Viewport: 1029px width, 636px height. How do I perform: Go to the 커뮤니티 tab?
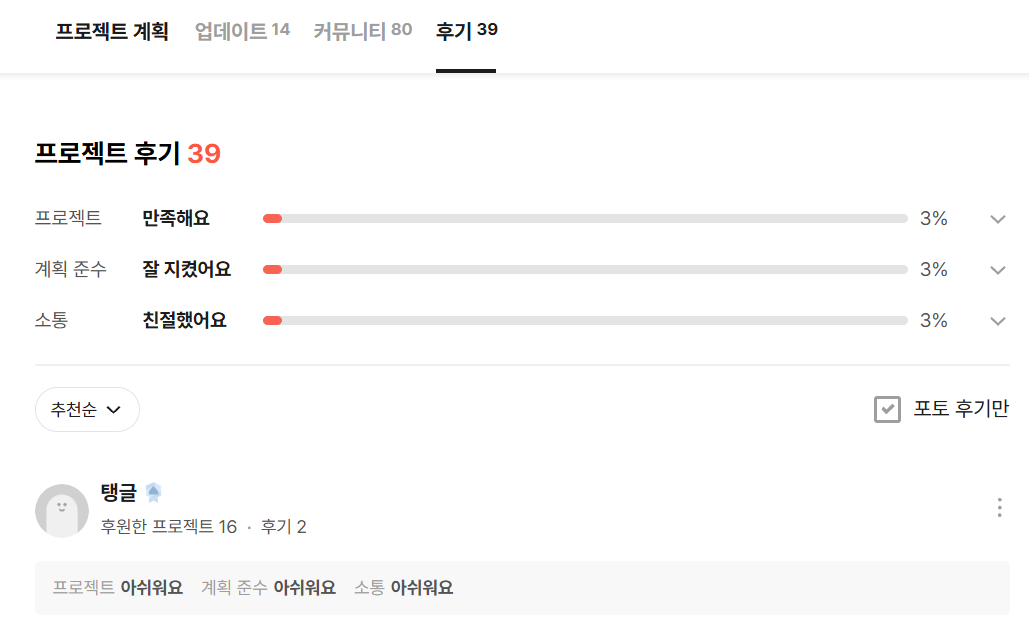(362, 31)
